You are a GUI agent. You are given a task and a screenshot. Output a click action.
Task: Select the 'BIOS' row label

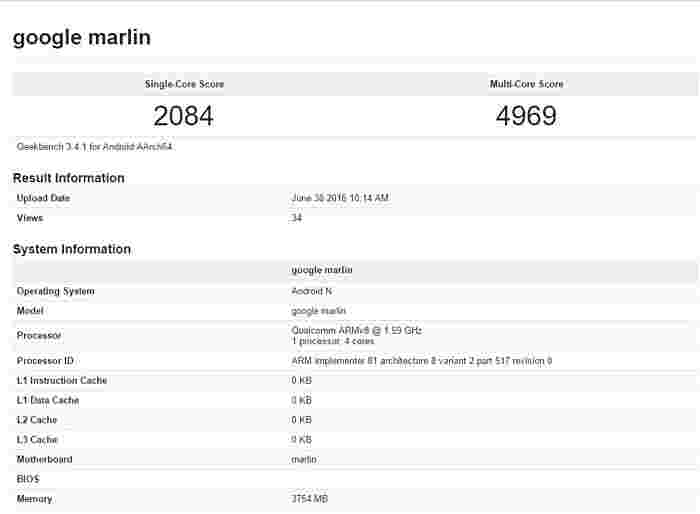click(28, 479)
